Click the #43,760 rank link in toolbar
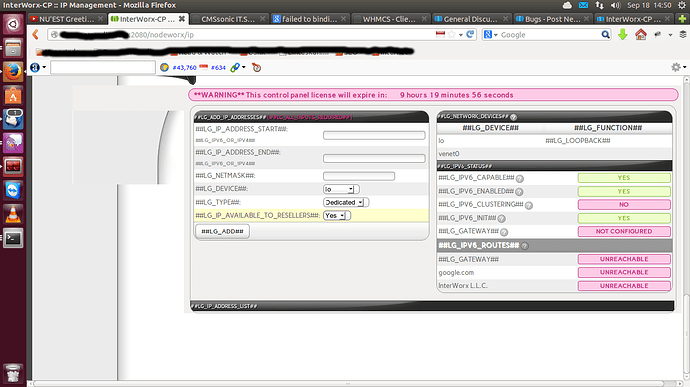The width and height of the screenshot is (690, 387). [184, 67]
